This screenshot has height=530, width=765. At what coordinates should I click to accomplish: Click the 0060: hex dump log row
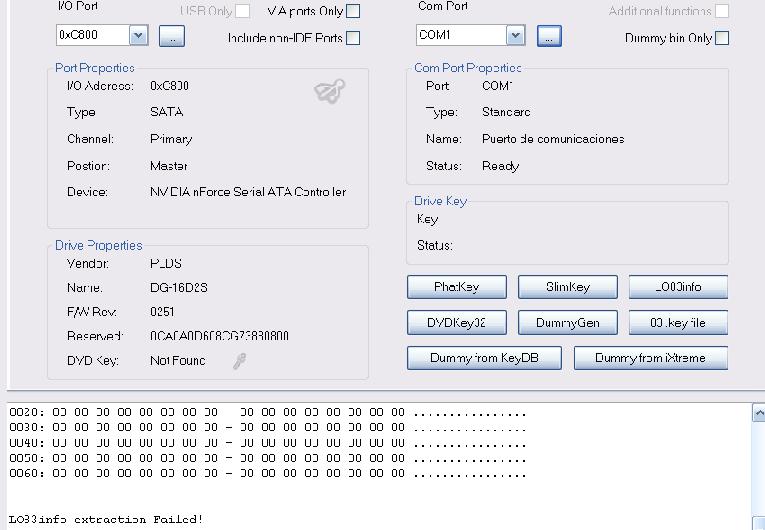coord(267,473)
